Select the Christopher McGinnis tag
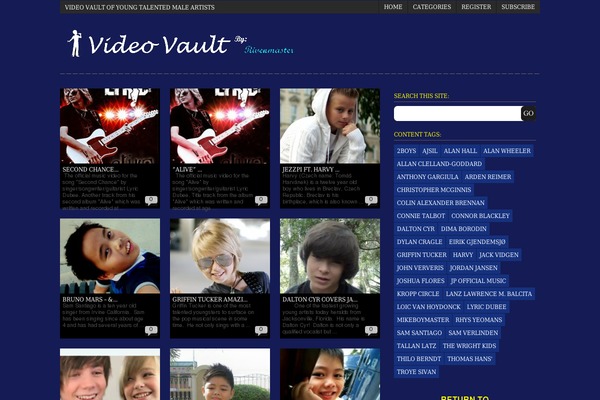This screenshot has width=600, height=400. point(434,190)
